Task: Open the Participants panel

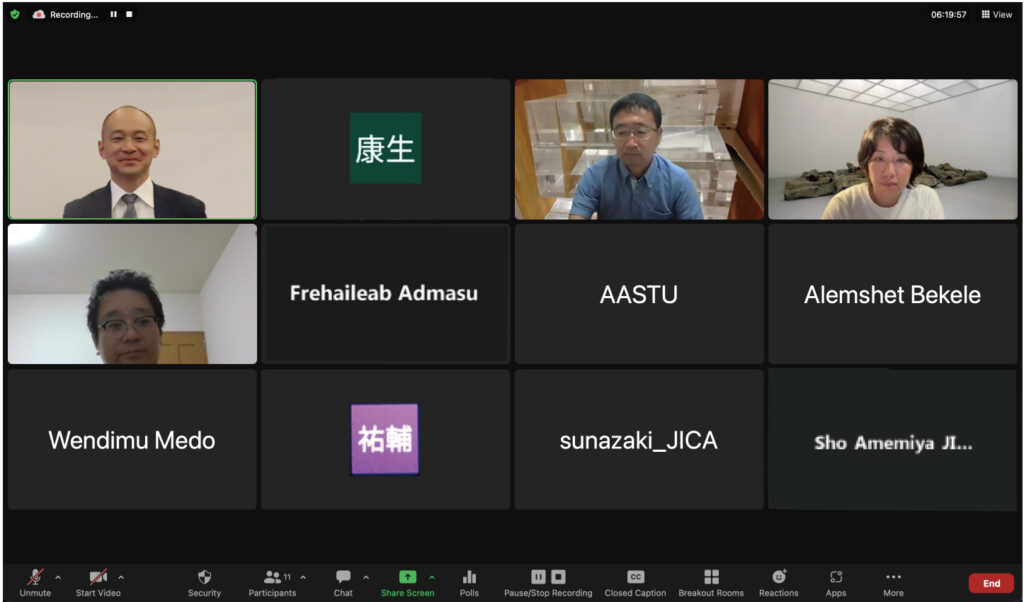Action: pos(272,578)
